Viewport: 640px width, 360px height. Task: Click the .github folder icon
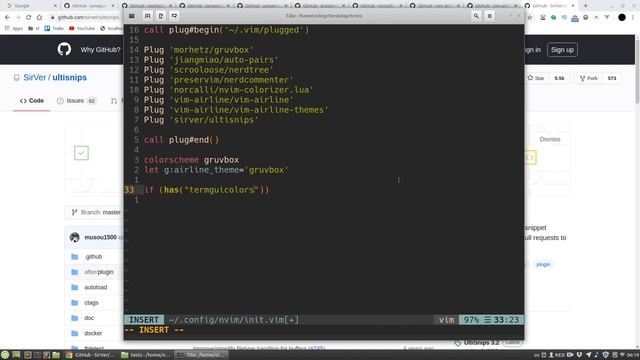[x=74, y=257]
